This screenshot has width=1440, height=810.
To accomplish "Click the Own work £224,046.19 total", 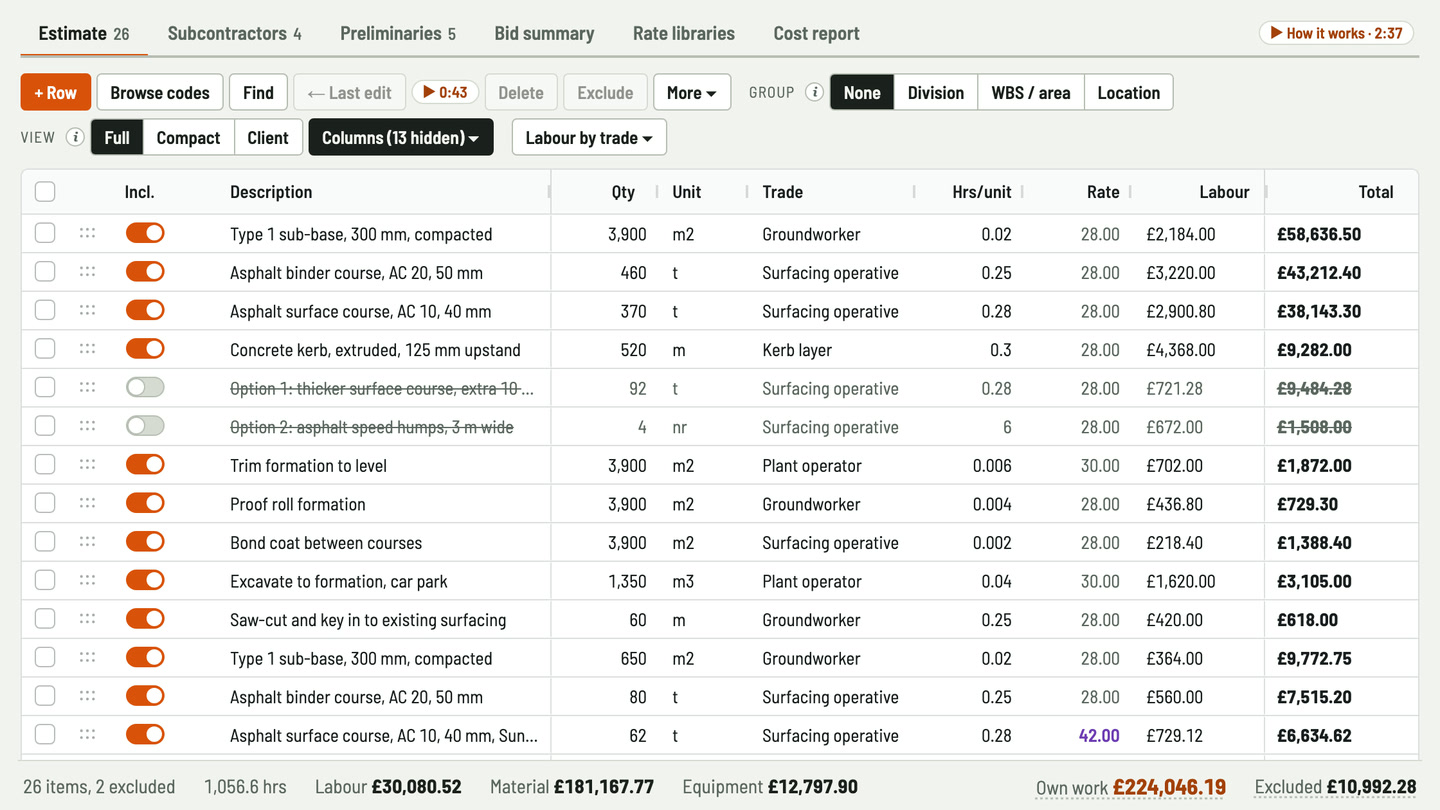I will pyautogui.click(x=1131, y=788).
